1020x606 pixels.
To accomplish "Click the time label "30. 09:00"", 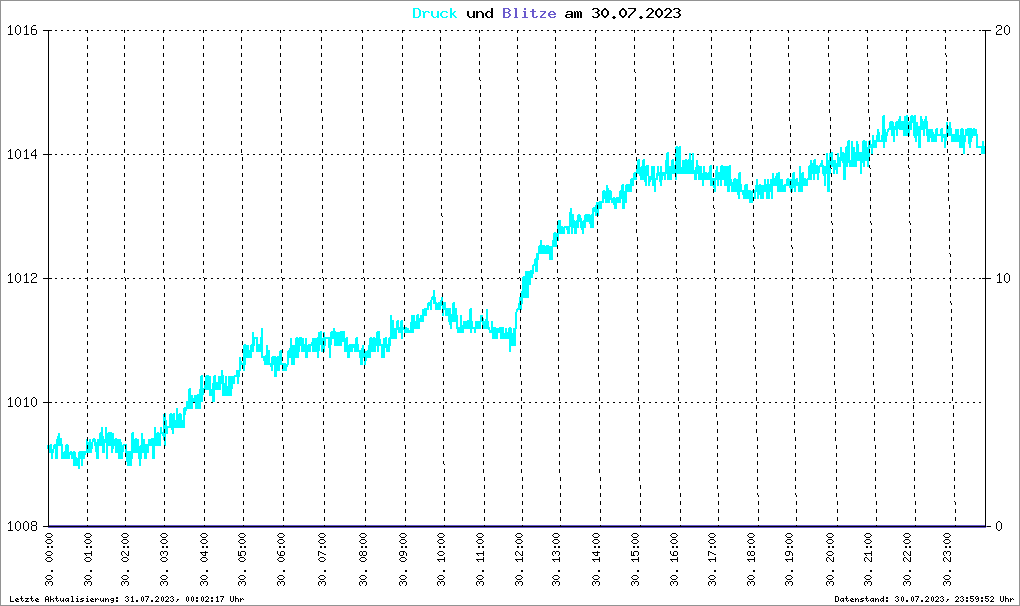I will [x=403, y=559].
